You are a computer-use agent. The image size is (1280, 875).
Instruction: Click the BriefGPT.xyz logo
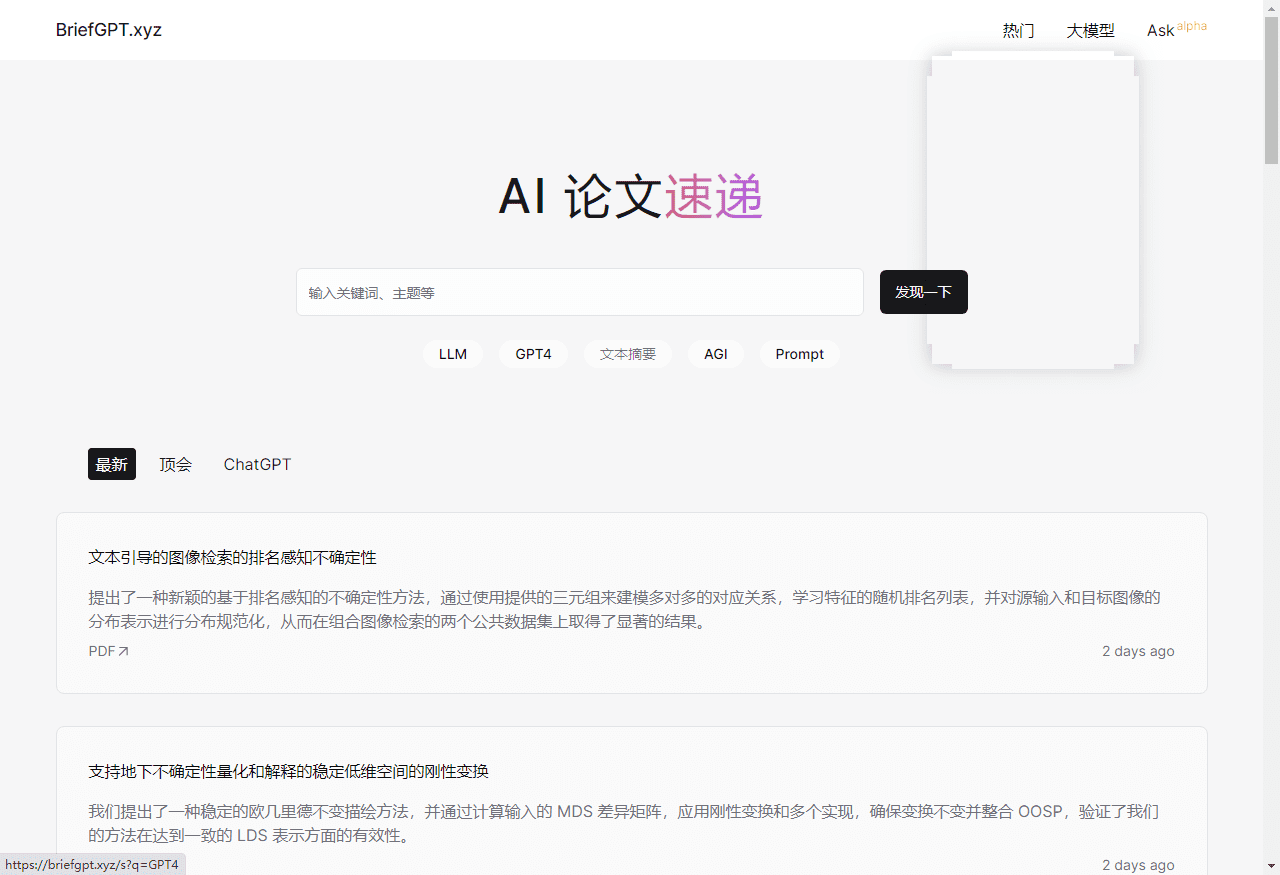click(109, 30)
